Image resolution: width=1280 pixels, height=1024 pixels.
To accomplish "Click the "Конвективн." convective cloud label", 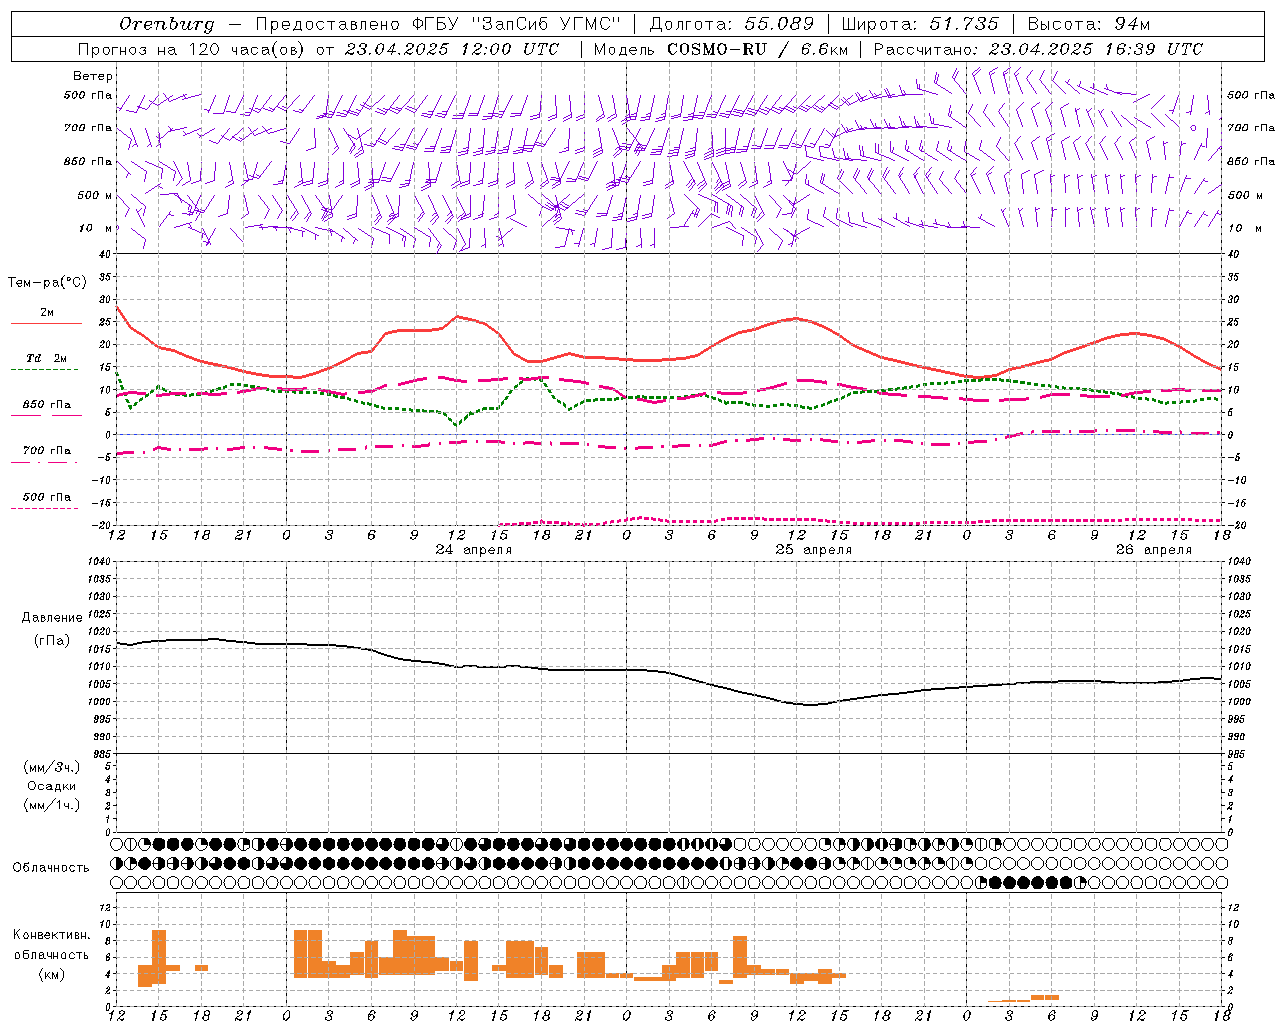I will [x=52, y=935].
